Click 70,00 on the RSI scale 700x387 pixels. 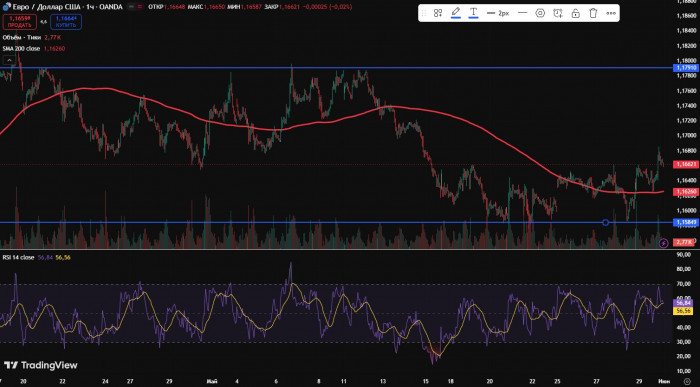684,284
